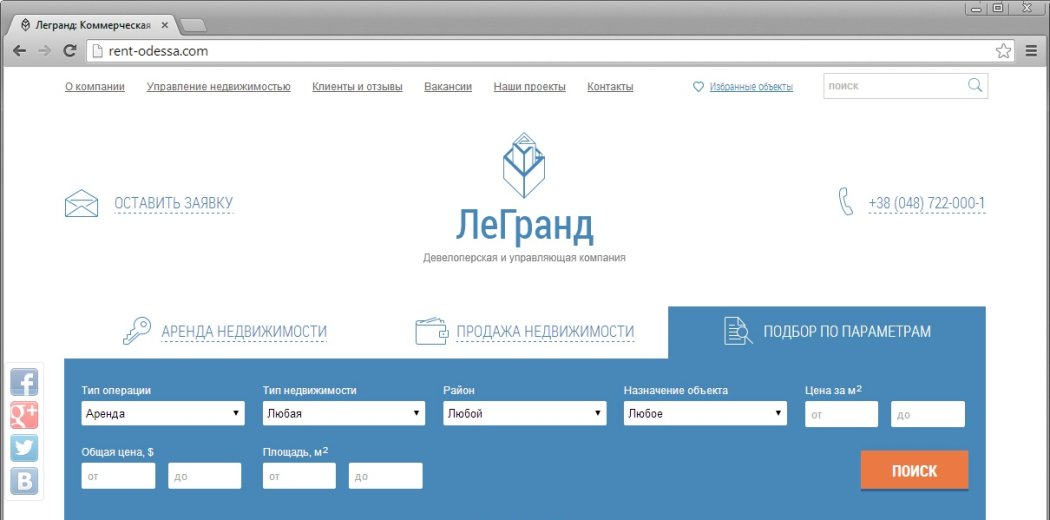Click the magnifier icon in search box
Image resolution: width=1050 pixels, height=520 pixels.
[x=974, y=86]
